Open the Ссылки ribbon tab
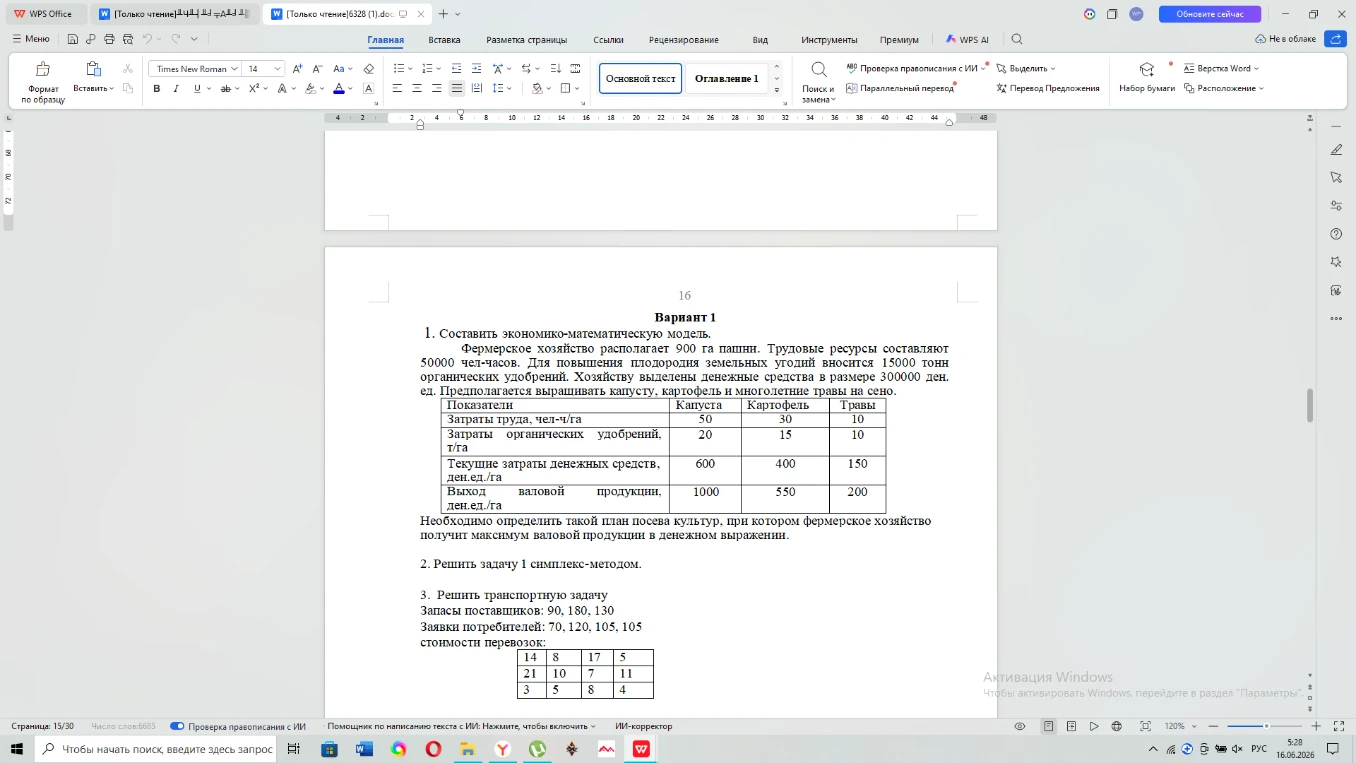 pyautogui.click(x=608, y=40)
